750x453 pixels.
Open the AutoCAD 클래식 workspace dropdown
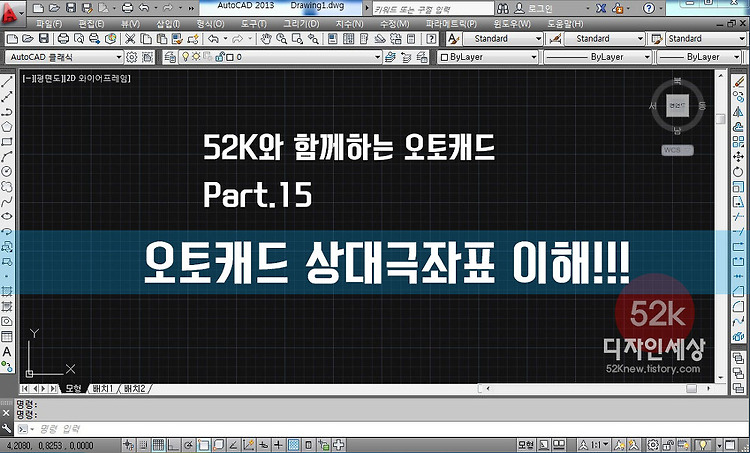pyautogui.click(x=64, y=57)
